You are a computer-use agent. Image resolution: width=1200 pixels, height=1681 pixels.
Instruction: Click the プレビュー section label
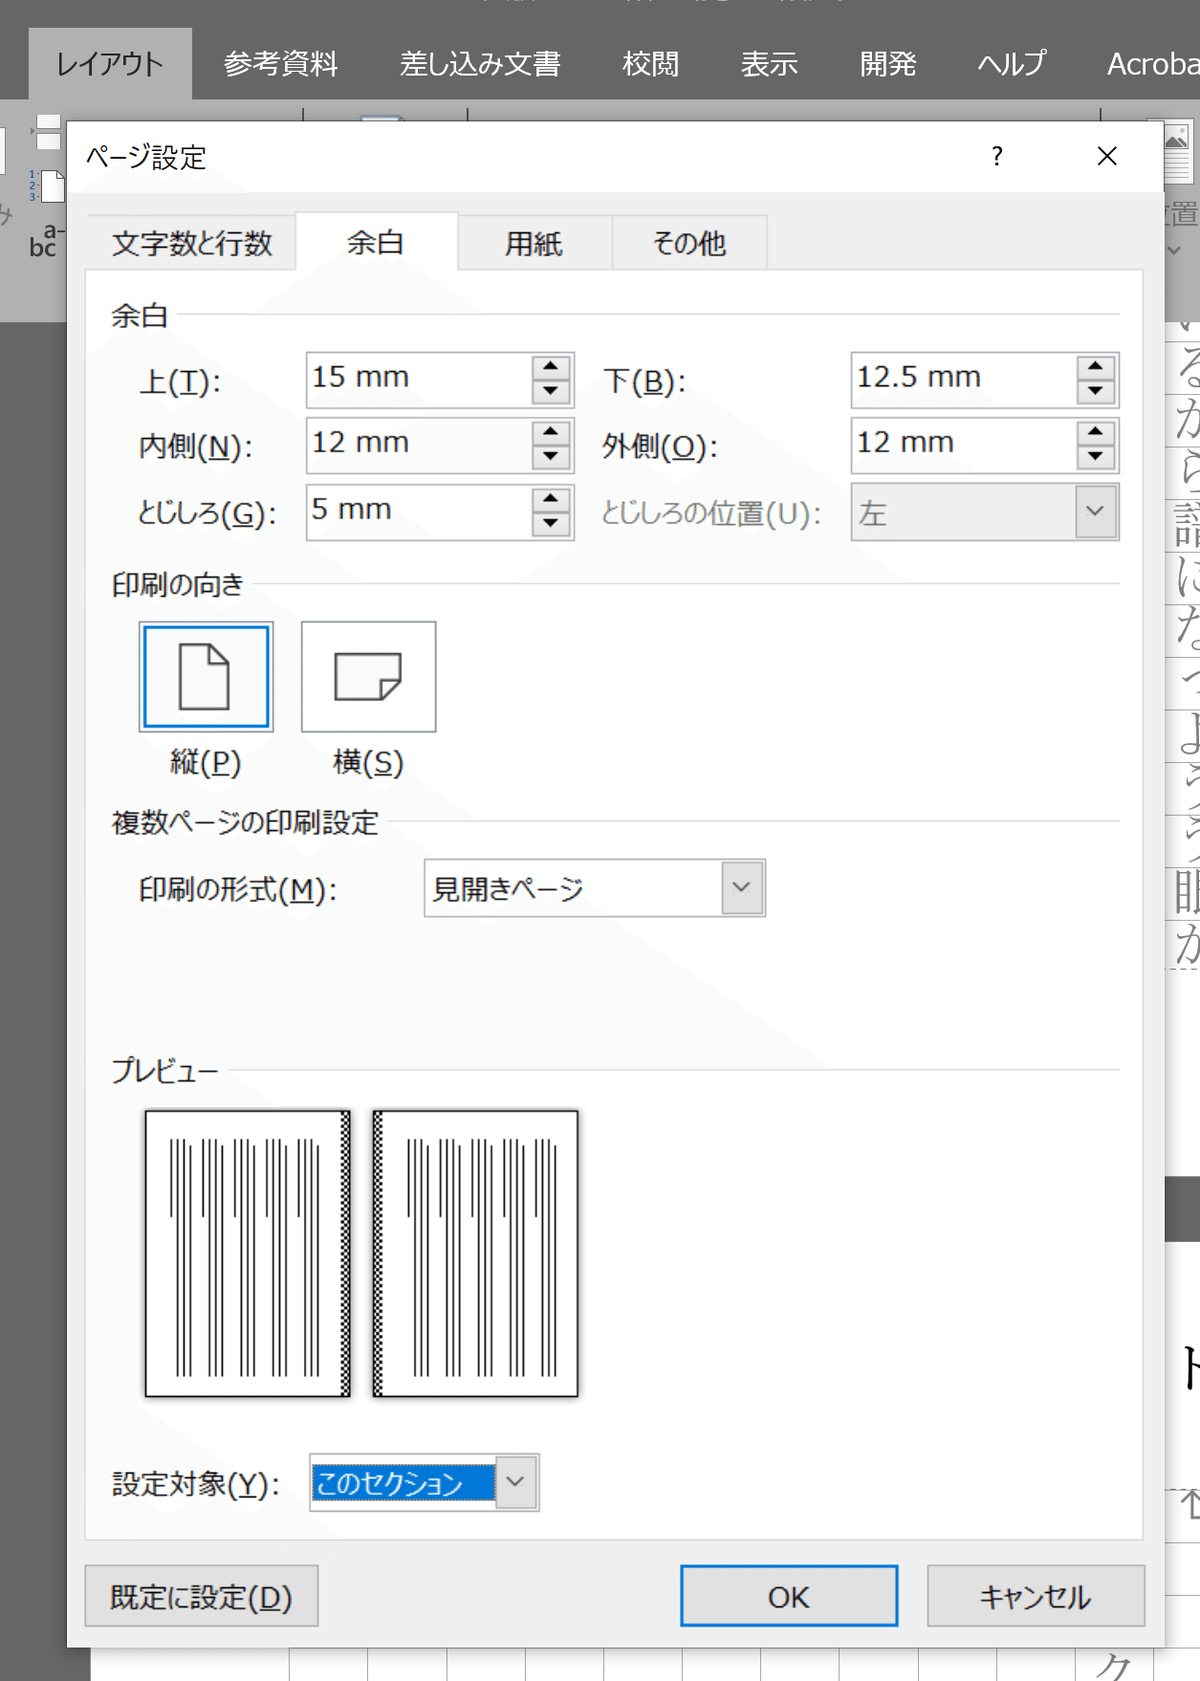click(x=165, y=1070)
